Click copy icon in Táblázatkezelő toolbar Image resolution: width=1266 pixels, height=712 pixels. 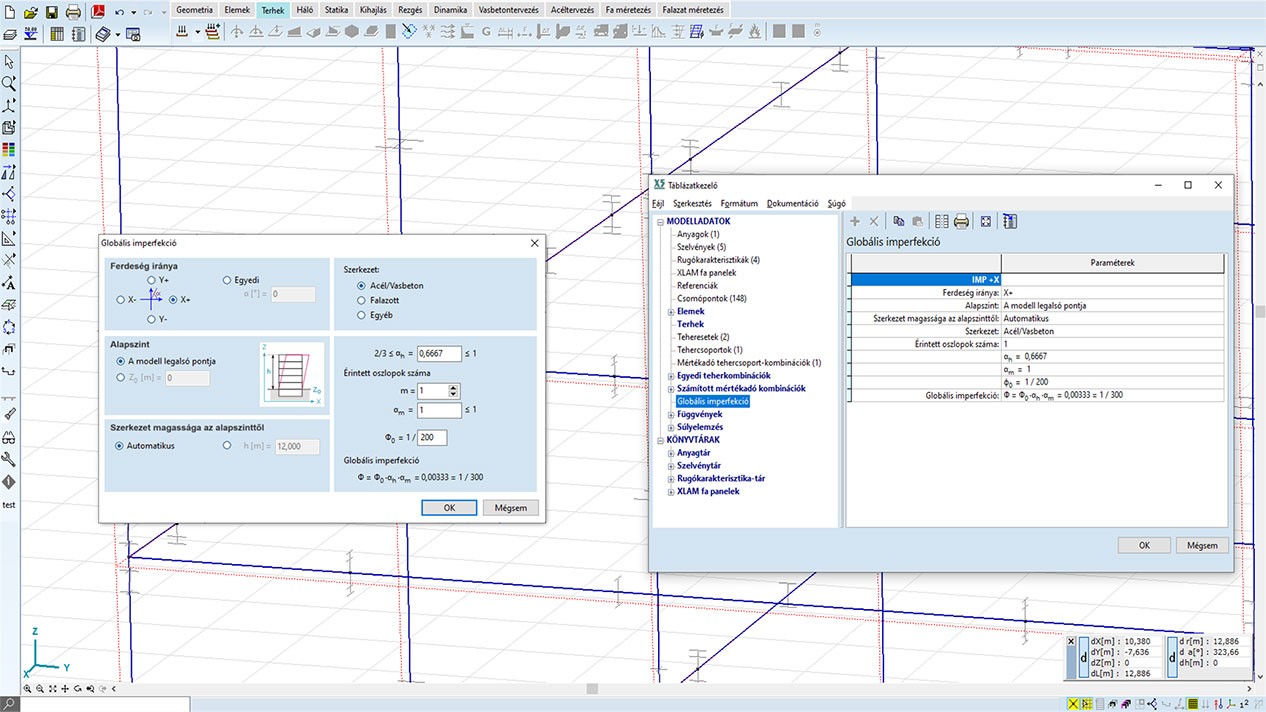point(898,221)
